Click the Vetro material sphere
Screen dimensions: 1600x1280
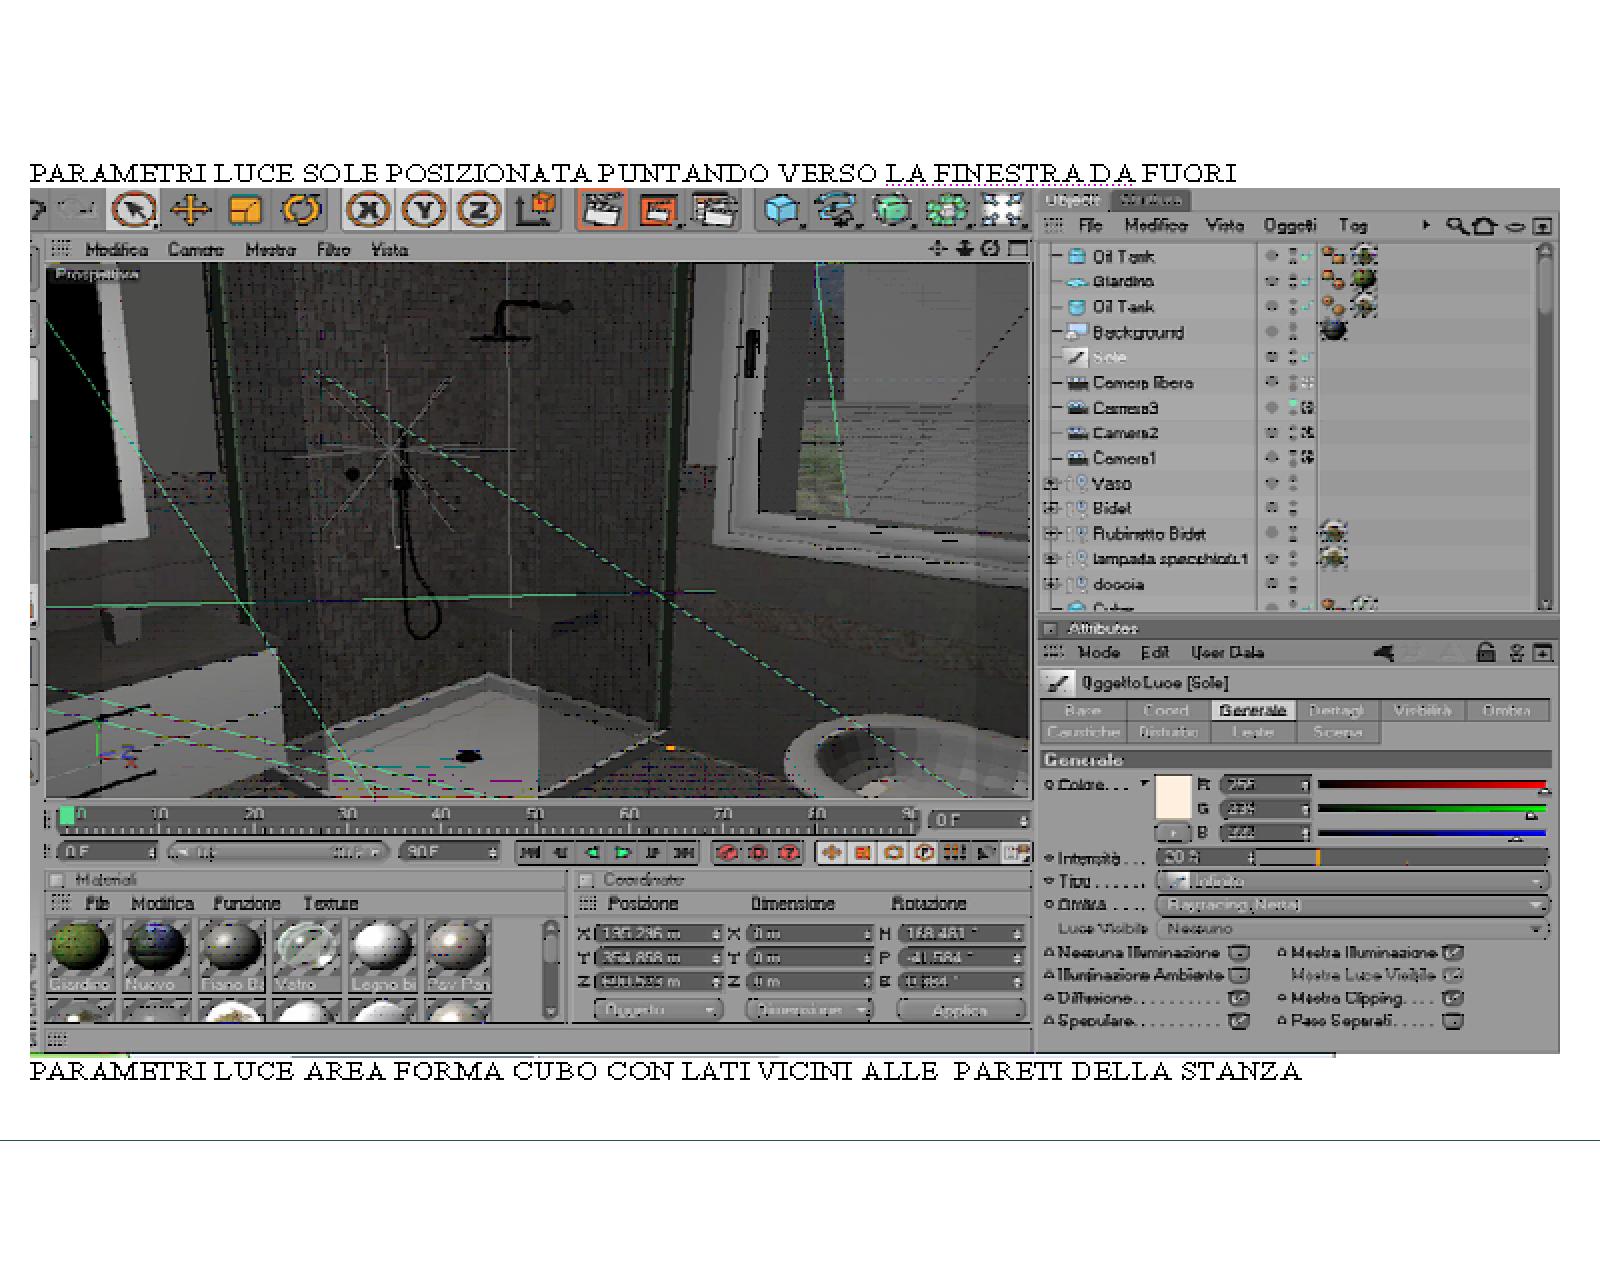305,946
